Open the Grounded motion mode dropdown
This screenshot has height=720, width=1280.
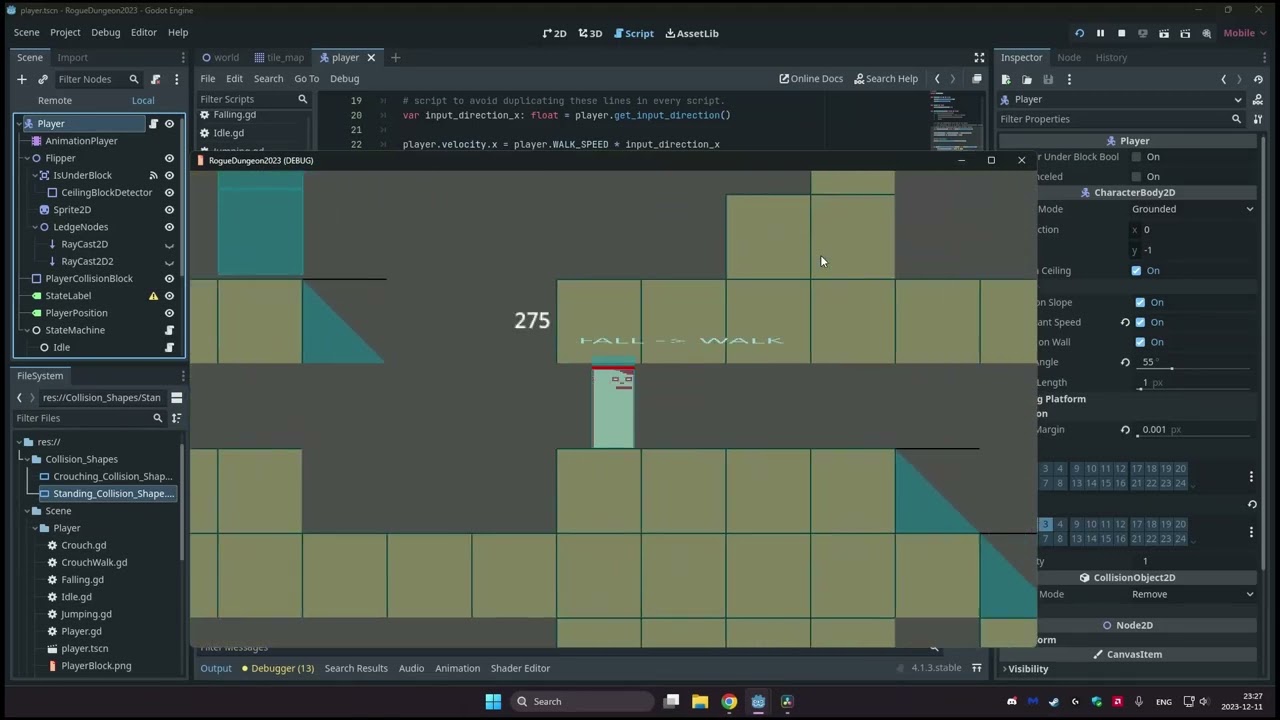coord(1192,209)
